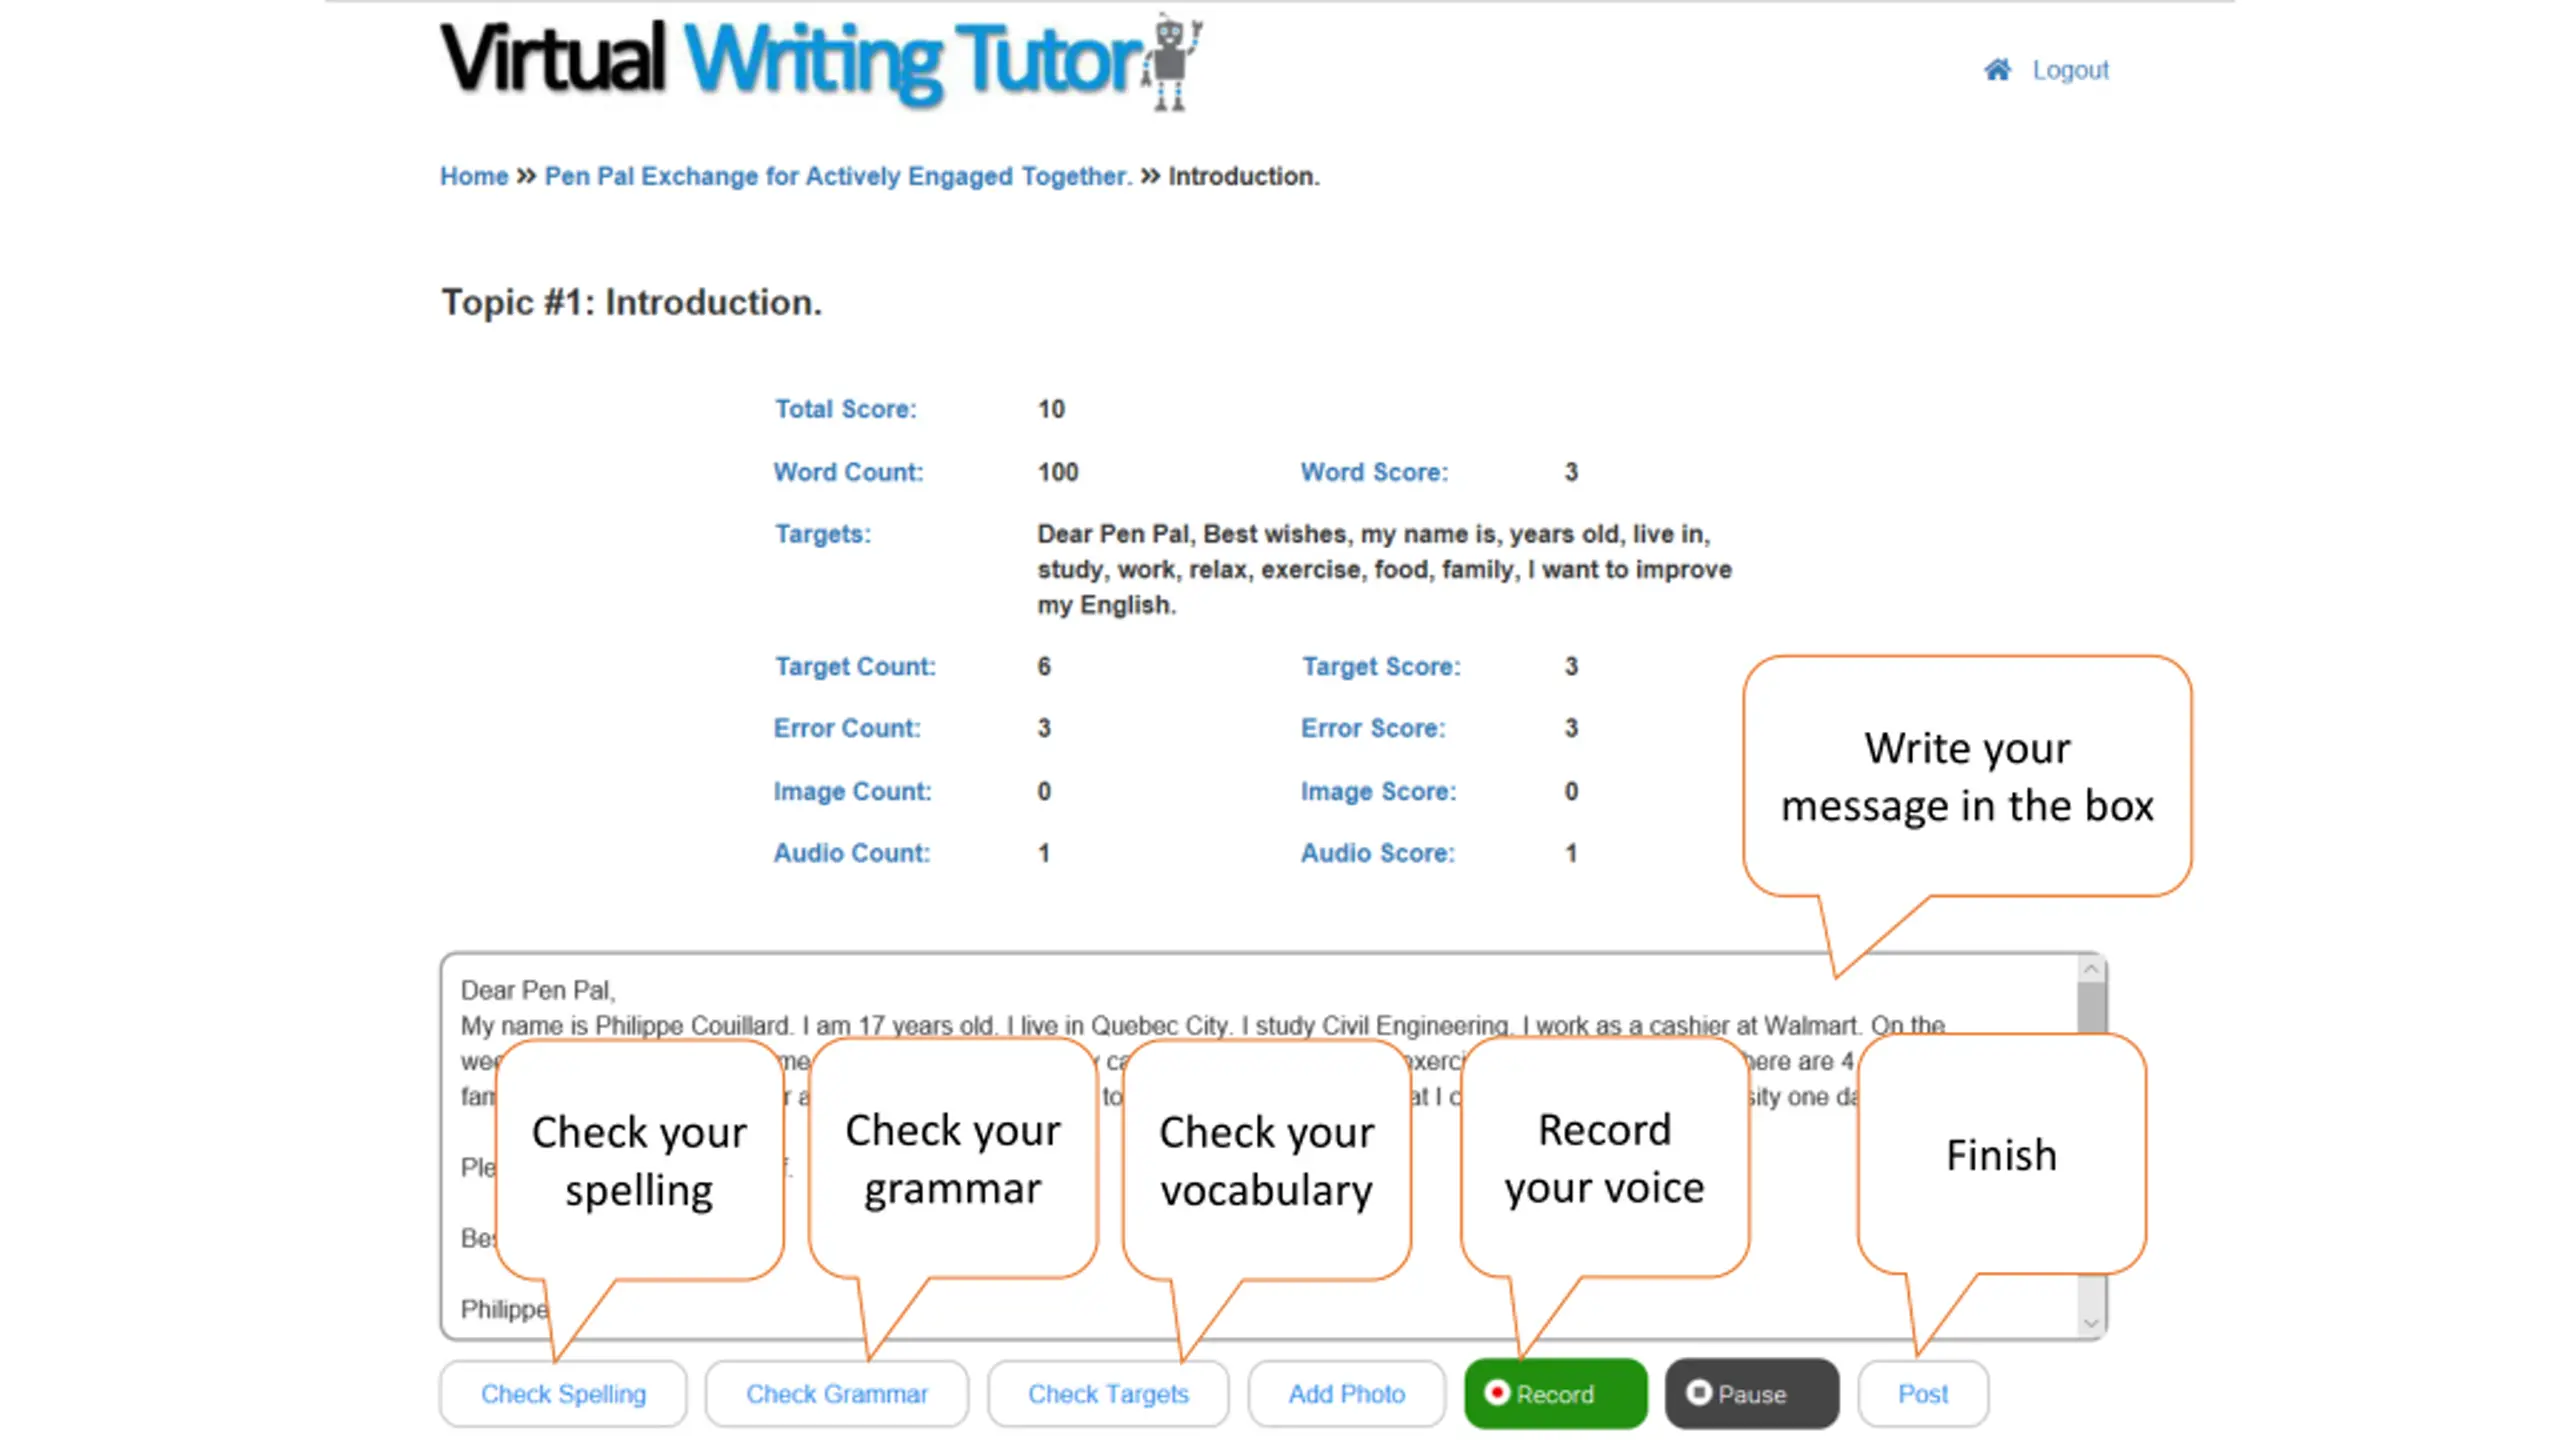Click the message box scrollbar thumb
Image resolution: width=2560 pixels, height=1440 pixels.
point(2090,1007)
